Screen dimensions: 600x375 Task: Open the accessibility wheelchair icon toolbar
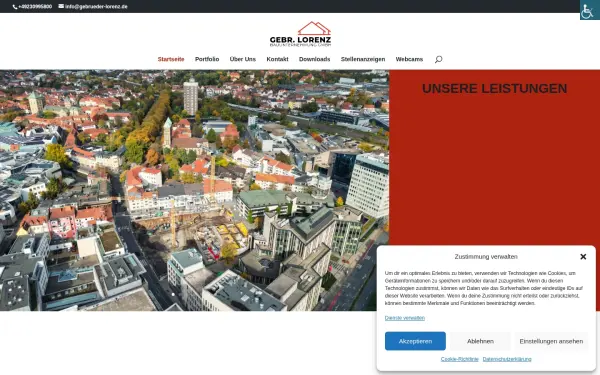click(x=589, y=10)
